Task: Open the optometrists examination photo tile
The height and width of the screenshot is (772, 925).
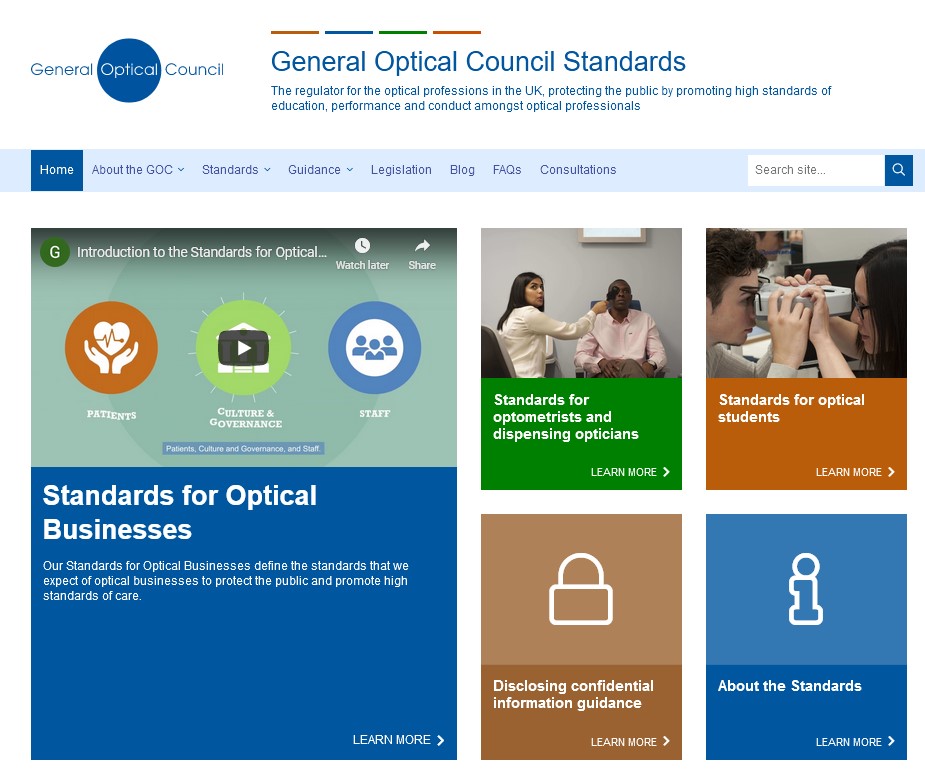Action: pyautogui.click(x=581, y=303)
